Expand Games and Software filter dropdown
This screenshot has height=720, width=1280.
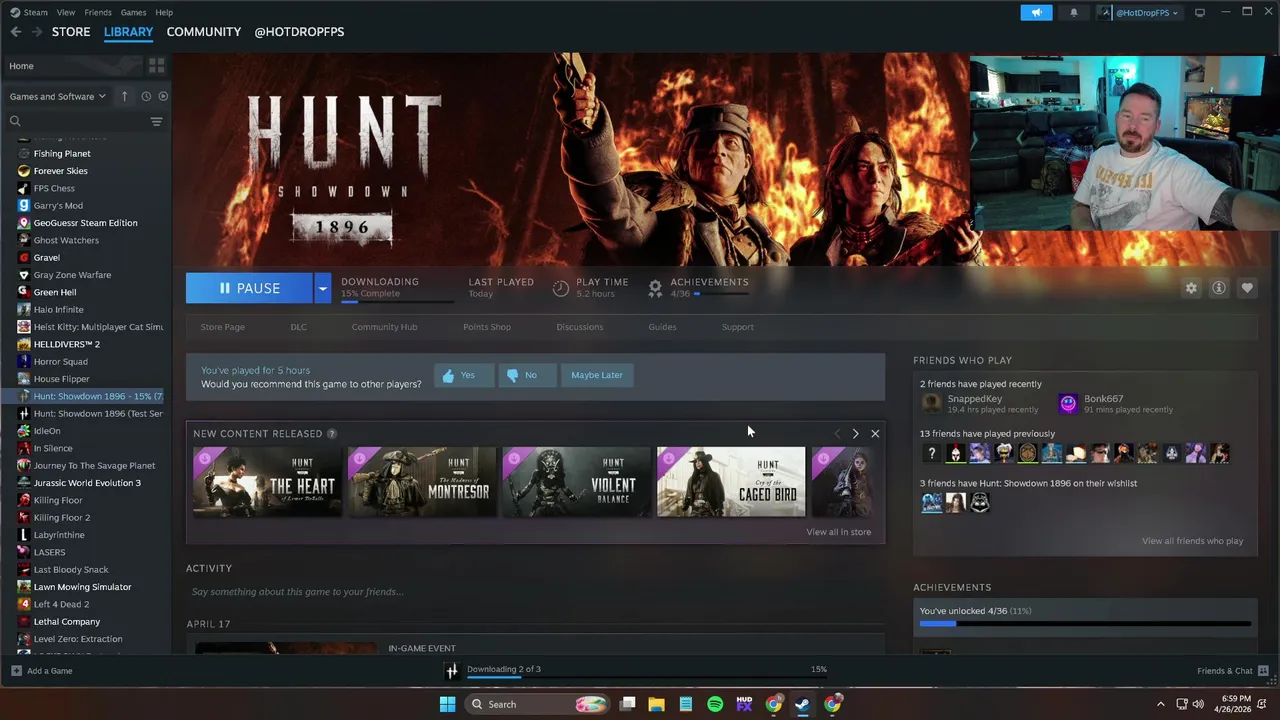pos(57,96)
